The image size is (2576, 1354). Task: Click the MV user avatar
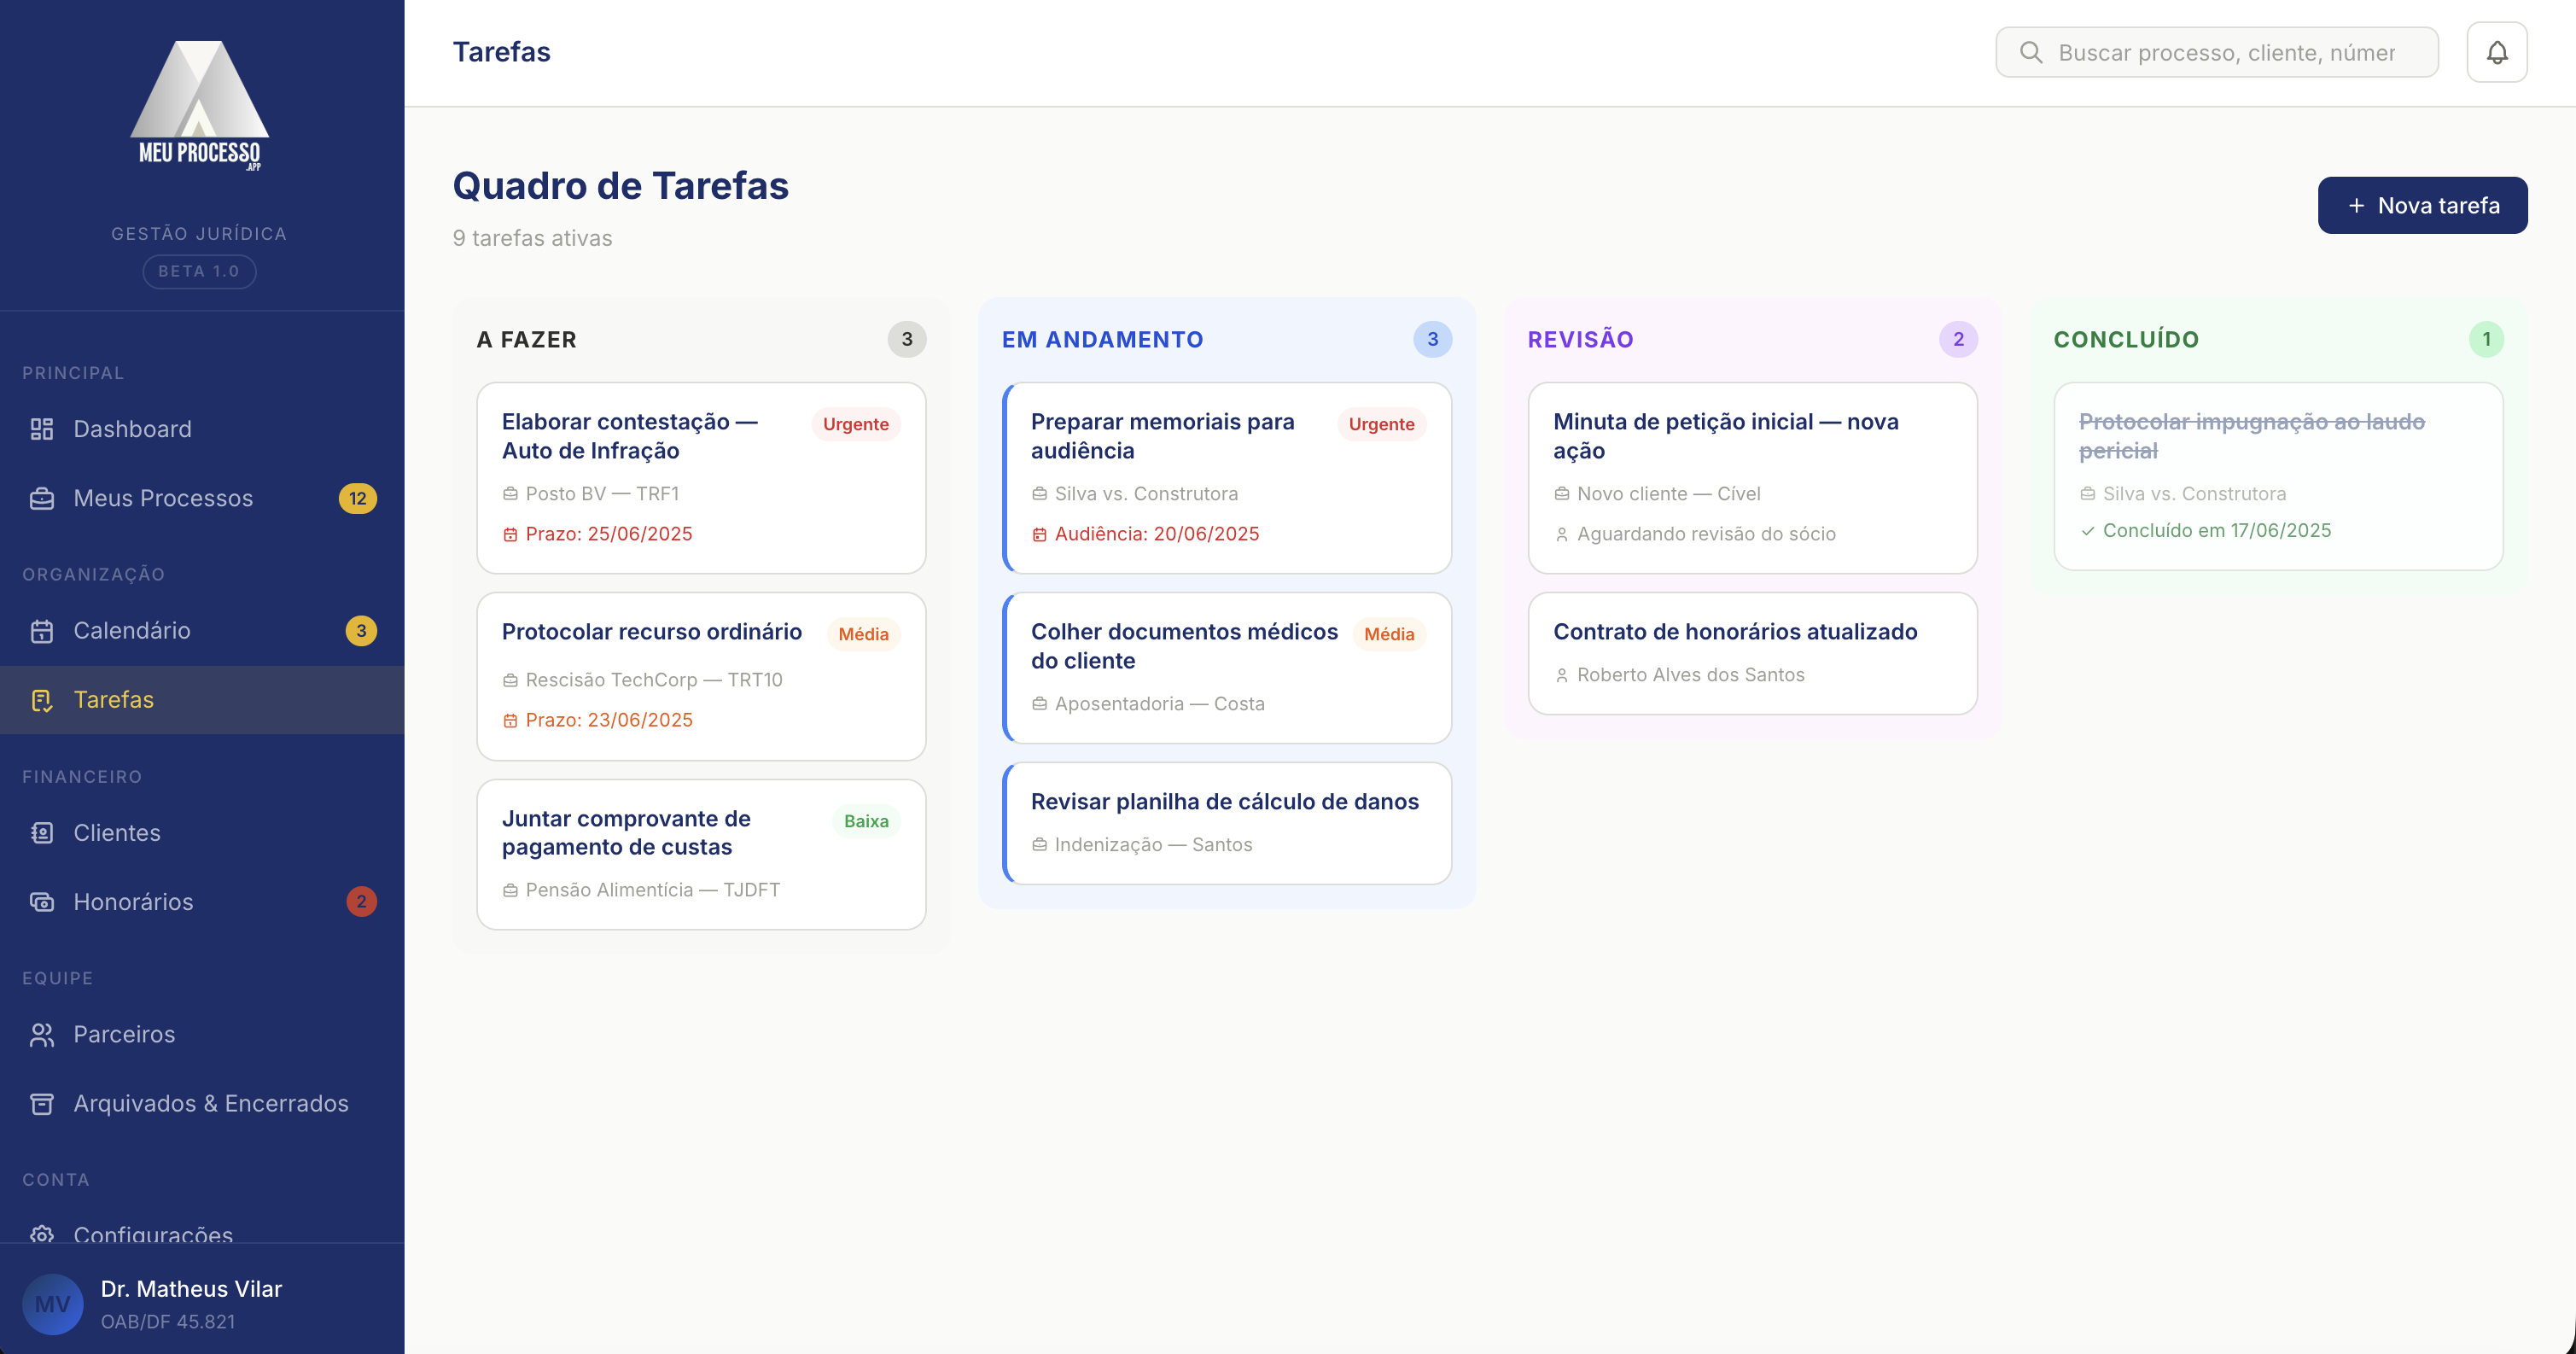[52, 1304]
